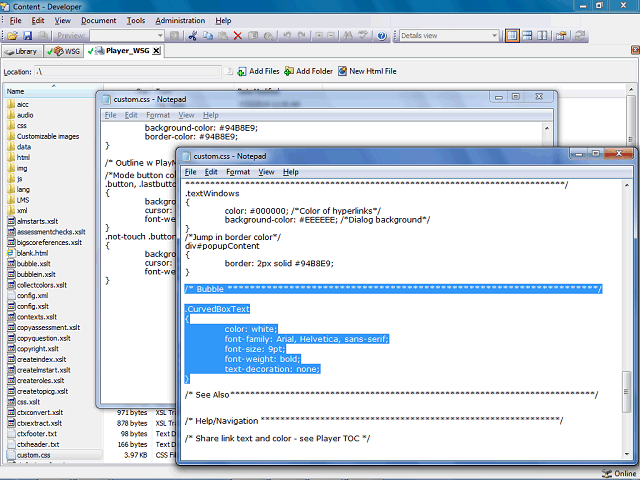Click Add Folder button
The image size is (640, 480).
[309, 71]
